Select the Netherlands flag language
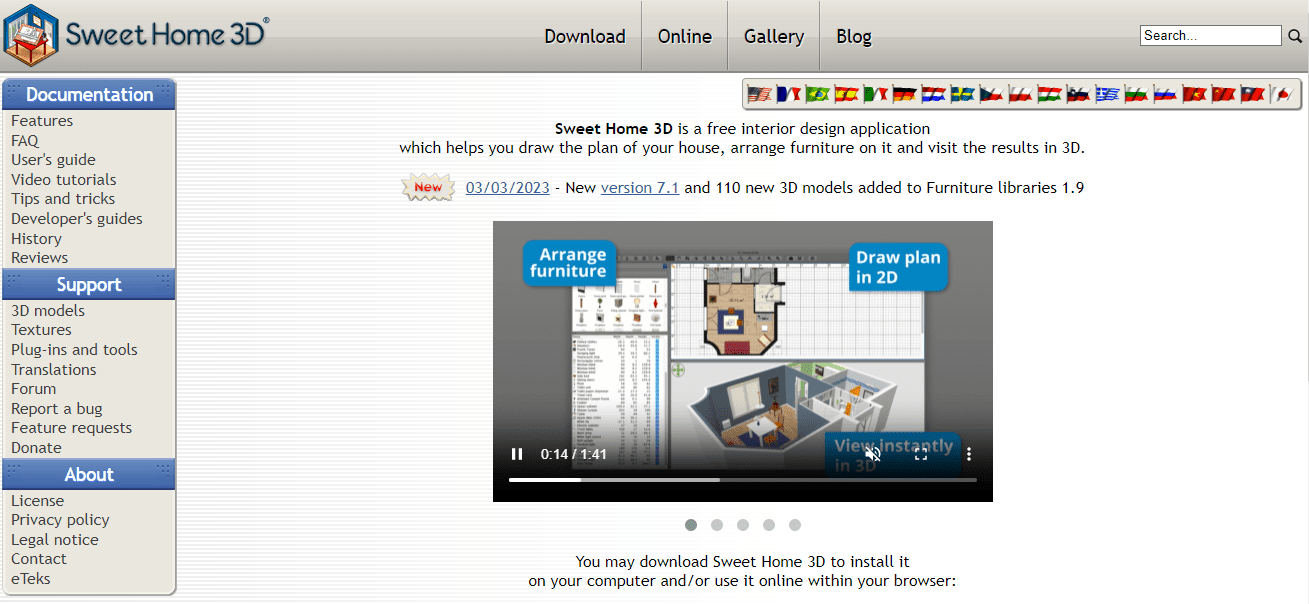Viewport: 1309px width, 604px height. pos(934,94)
